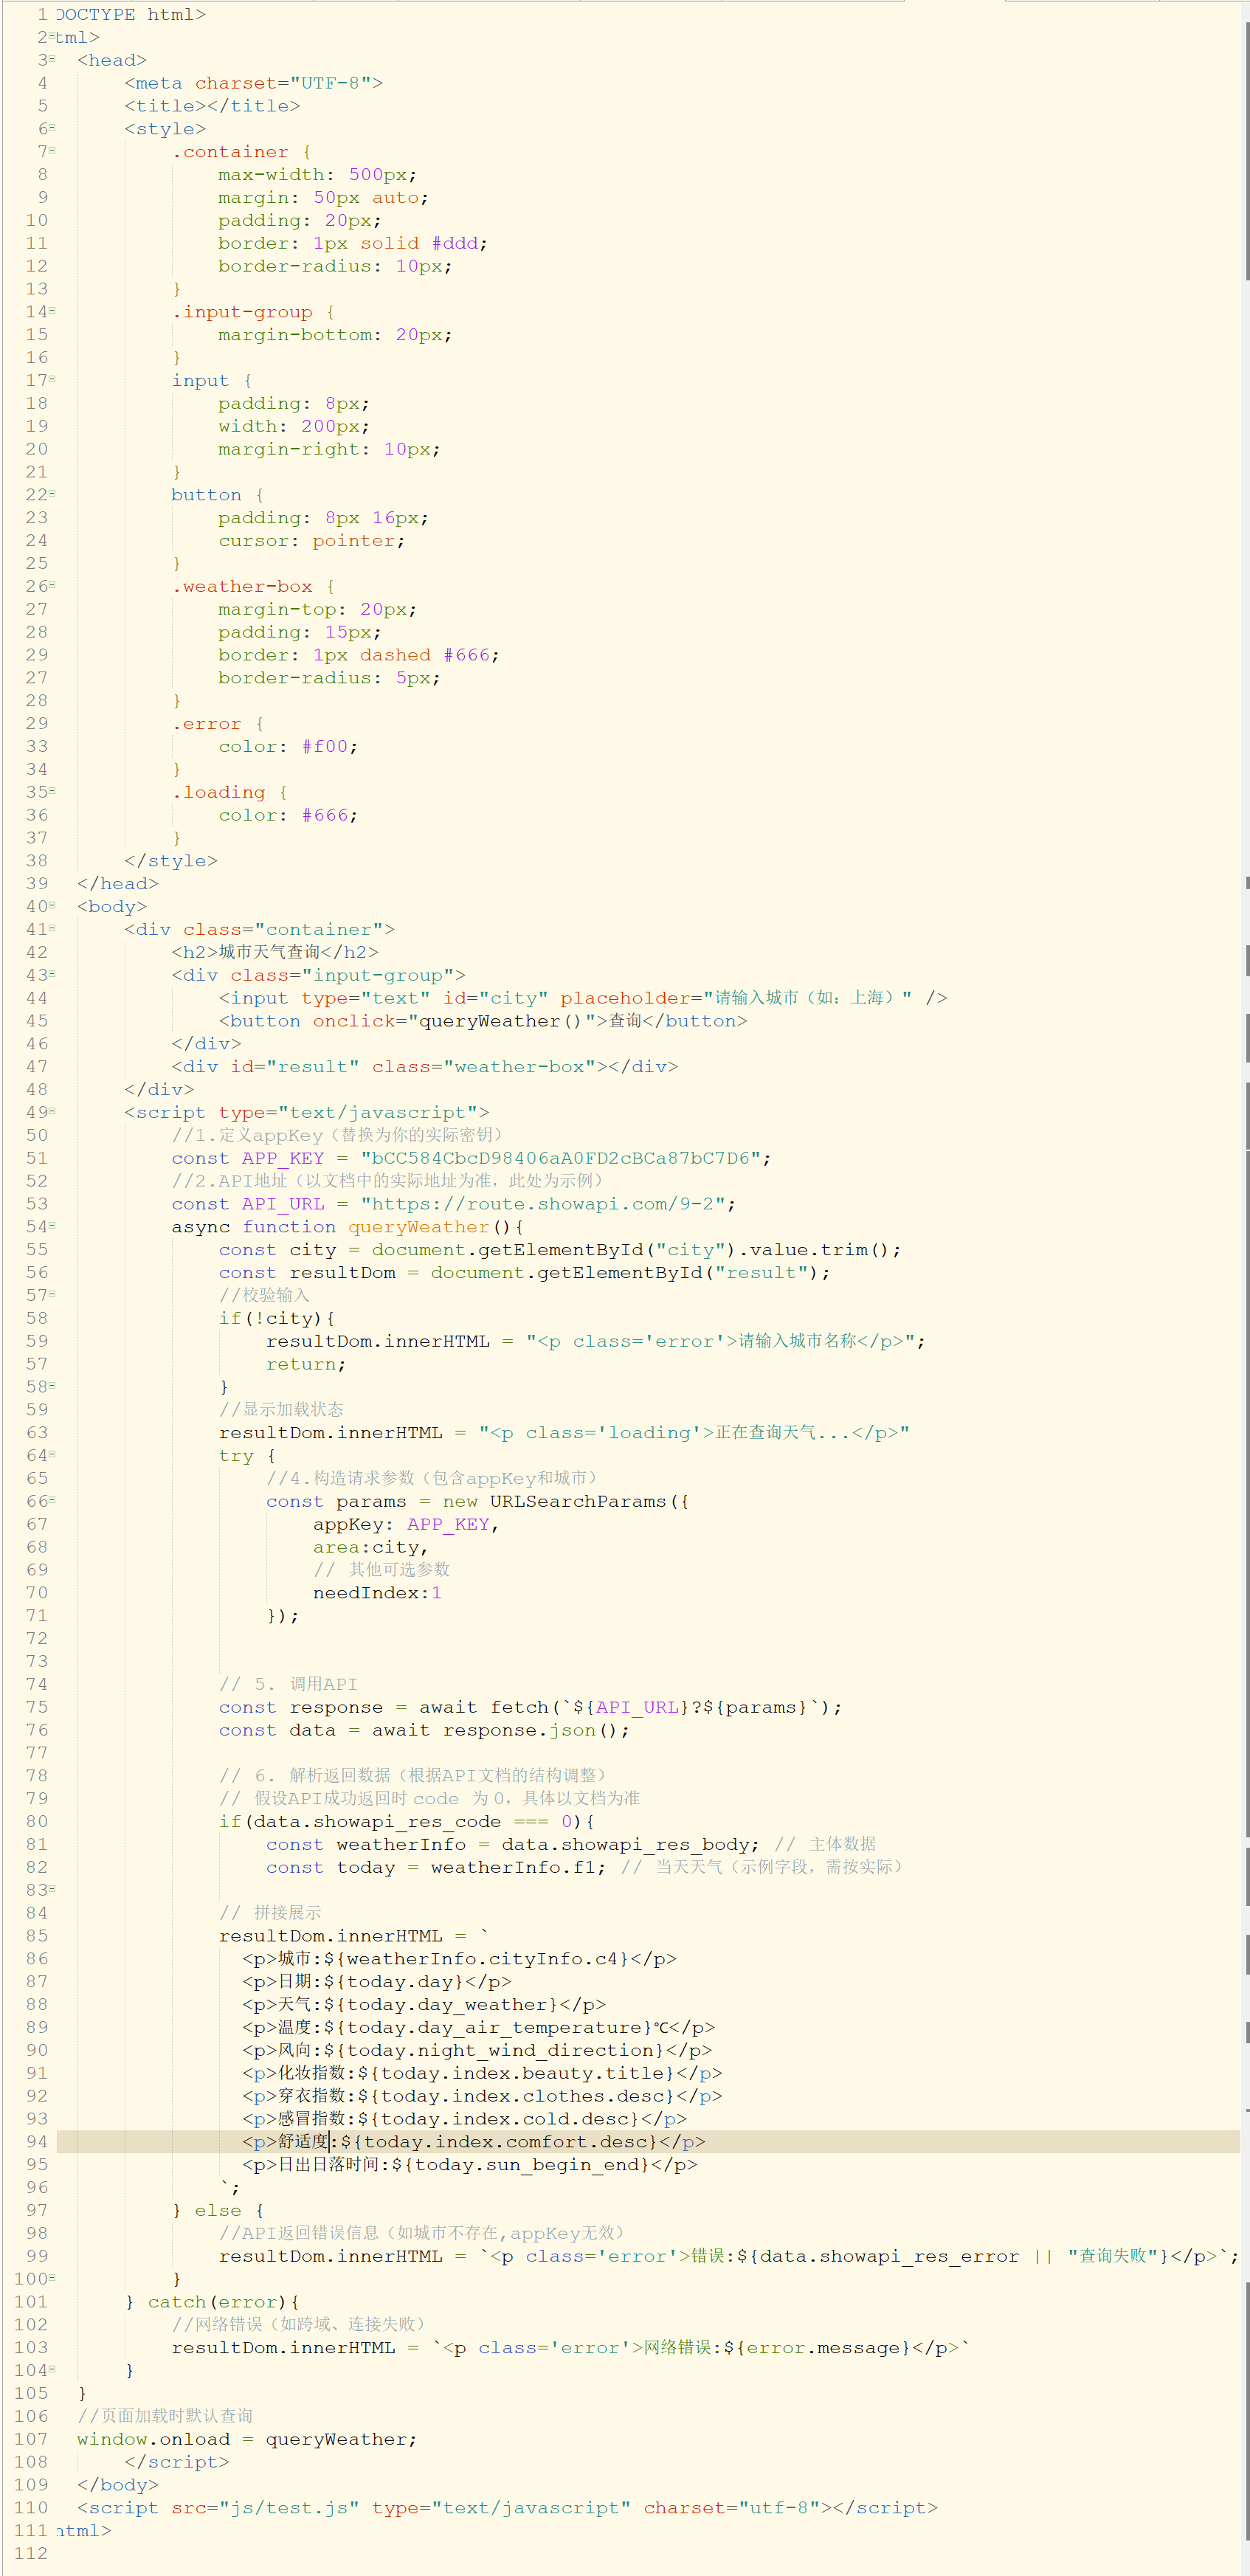Fold the .loading rule on line 35
1250x2576 pixels.
point(52,792)
